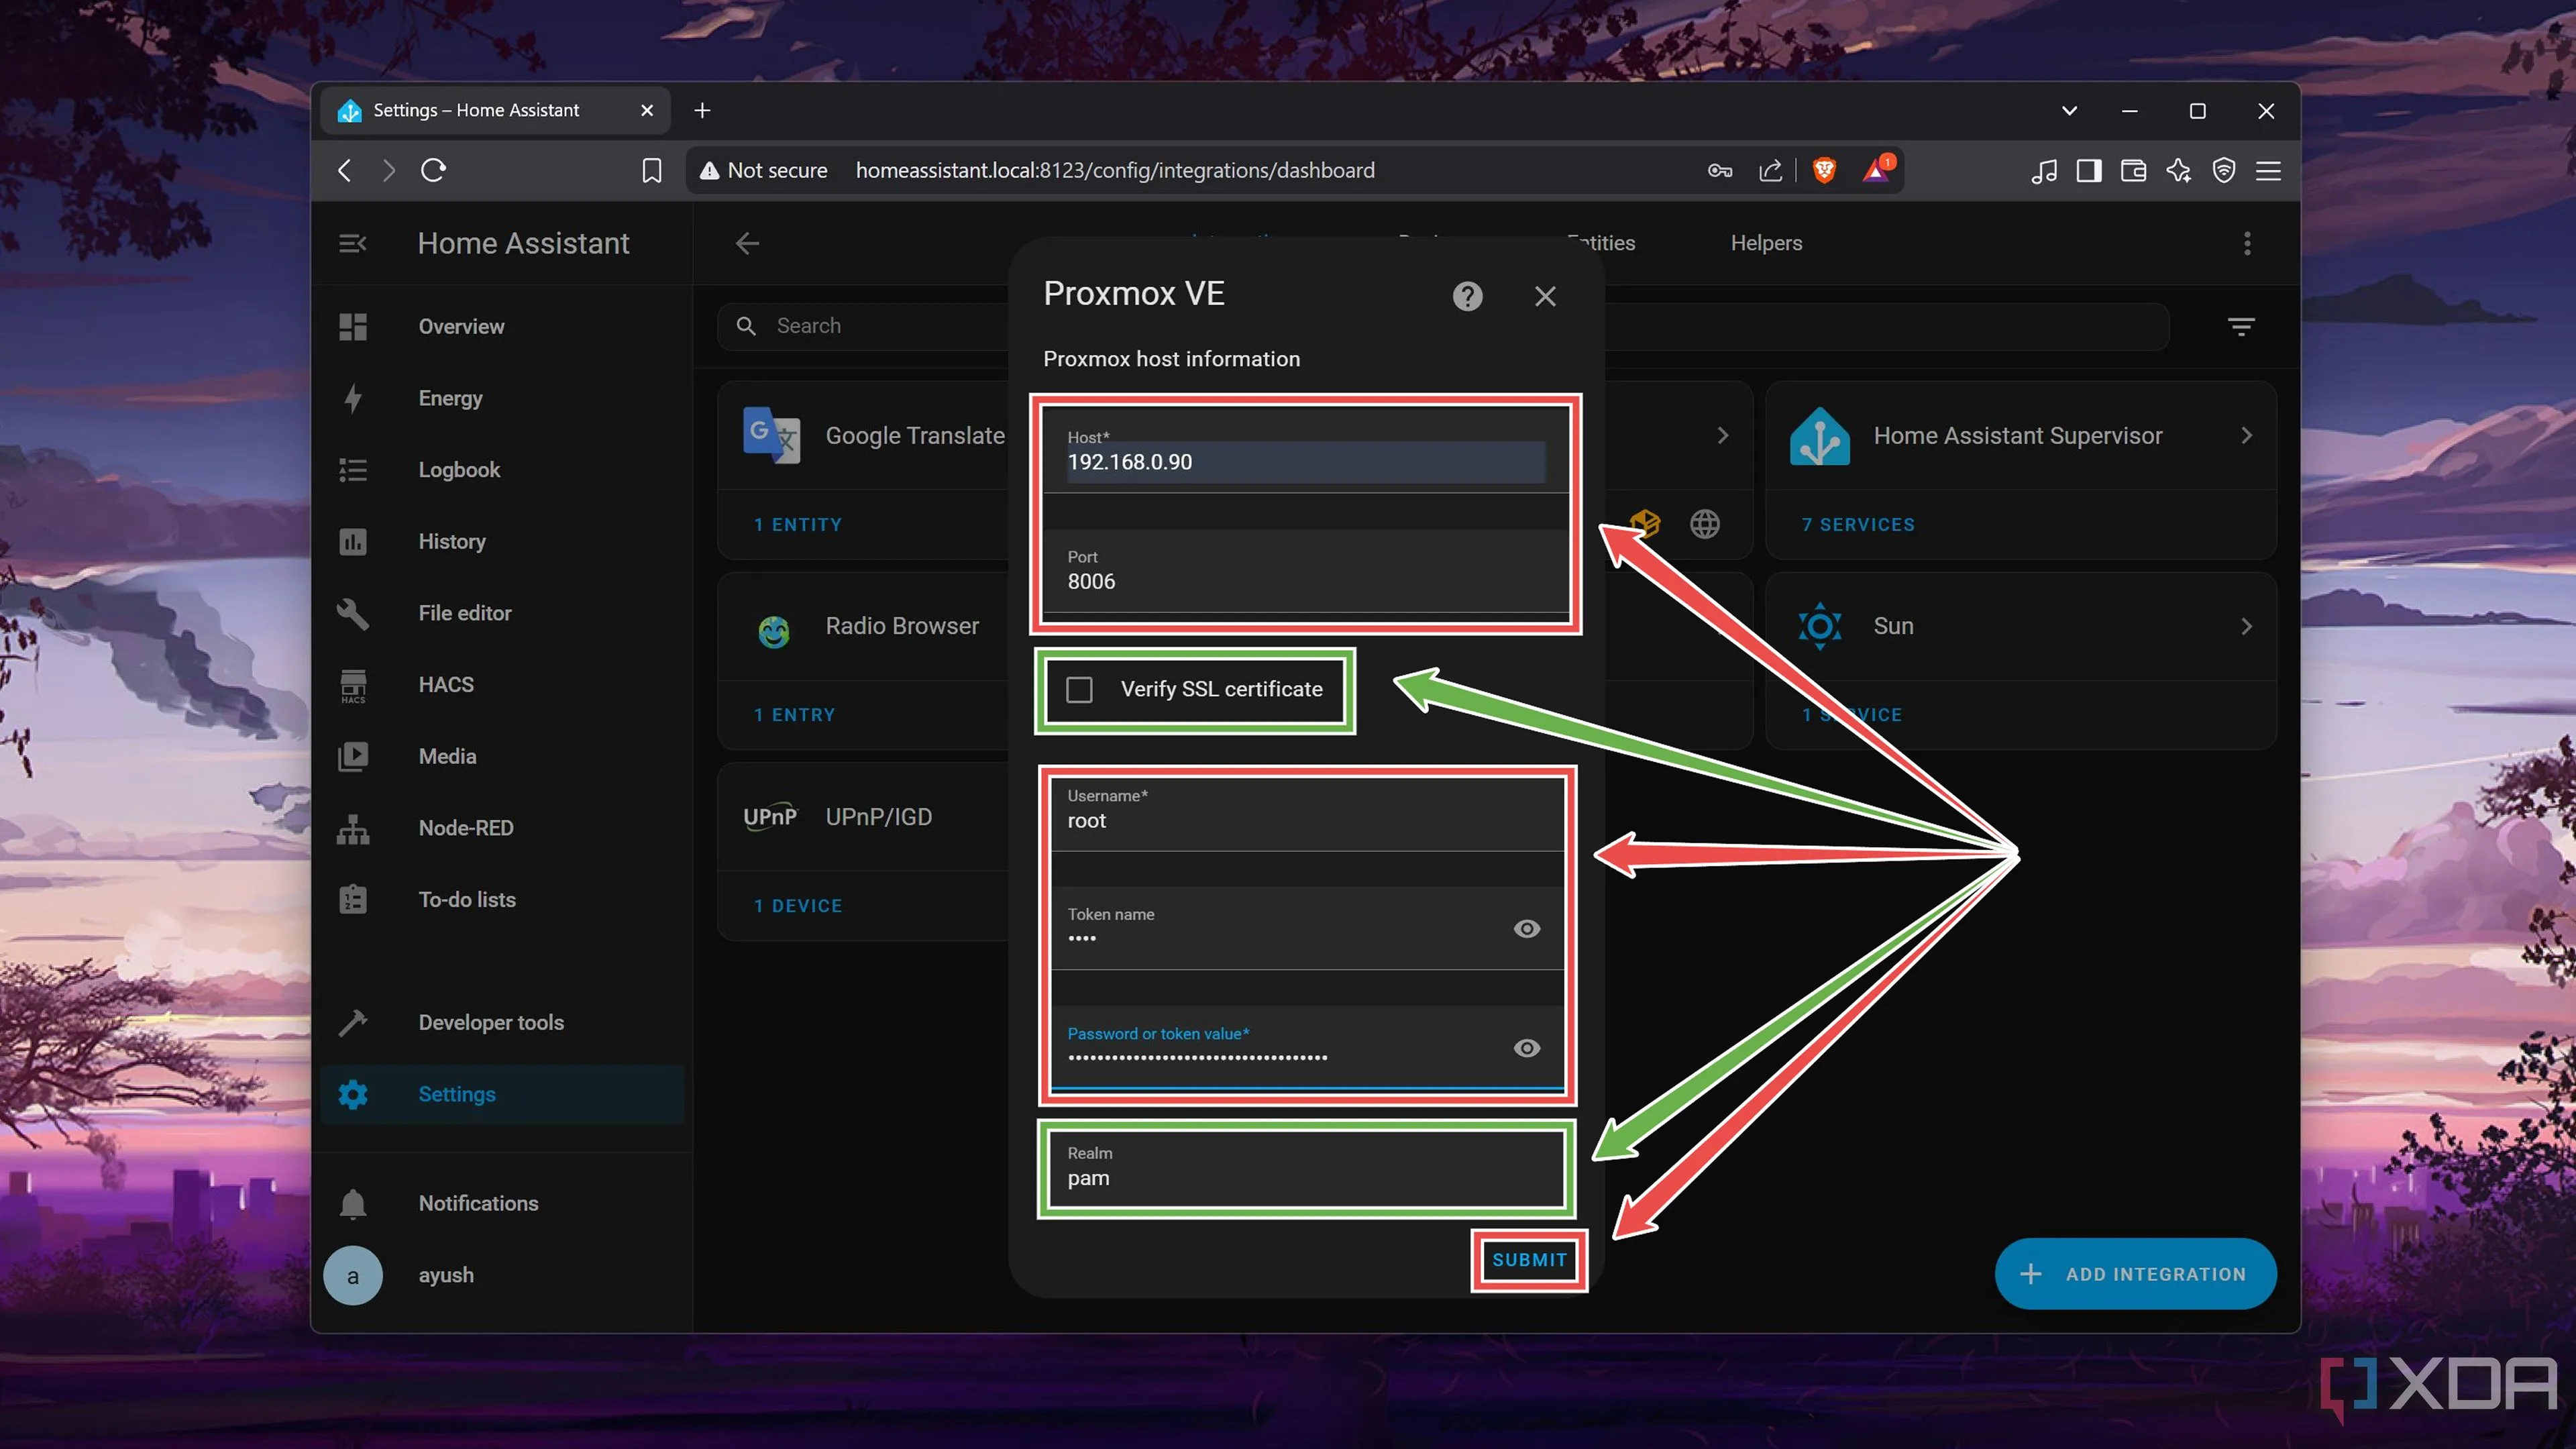Open the Leo AI sparkle icon
The image size is (2576, 1449).
(2178, 170)
